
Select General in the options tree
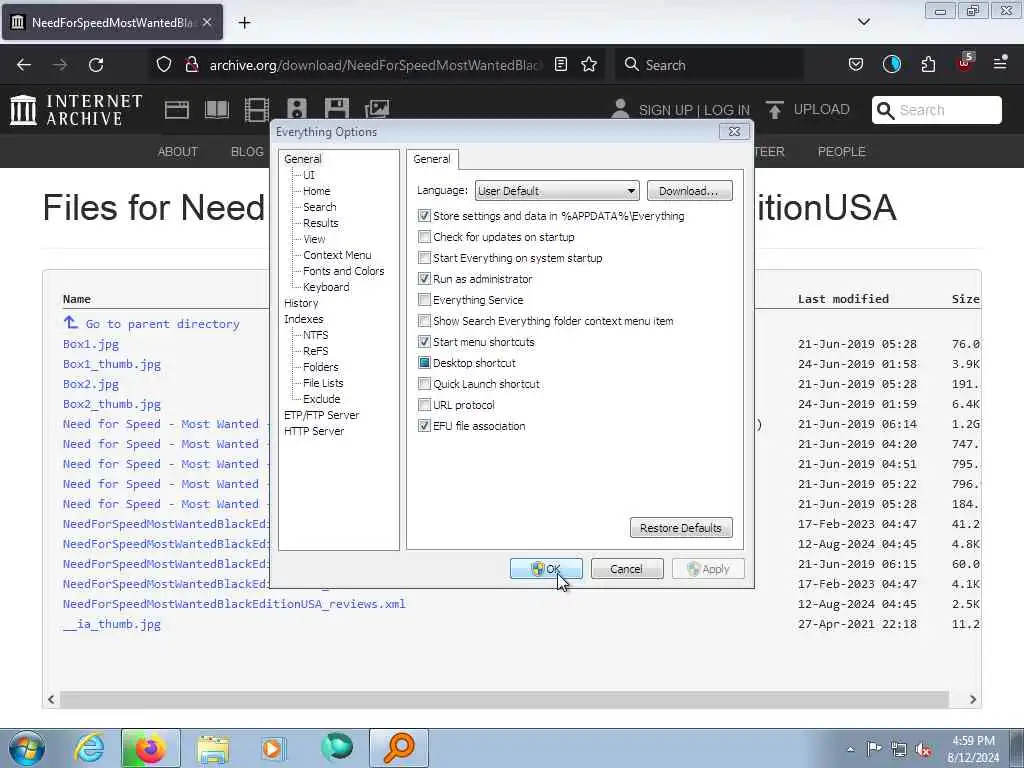(302, 159)
